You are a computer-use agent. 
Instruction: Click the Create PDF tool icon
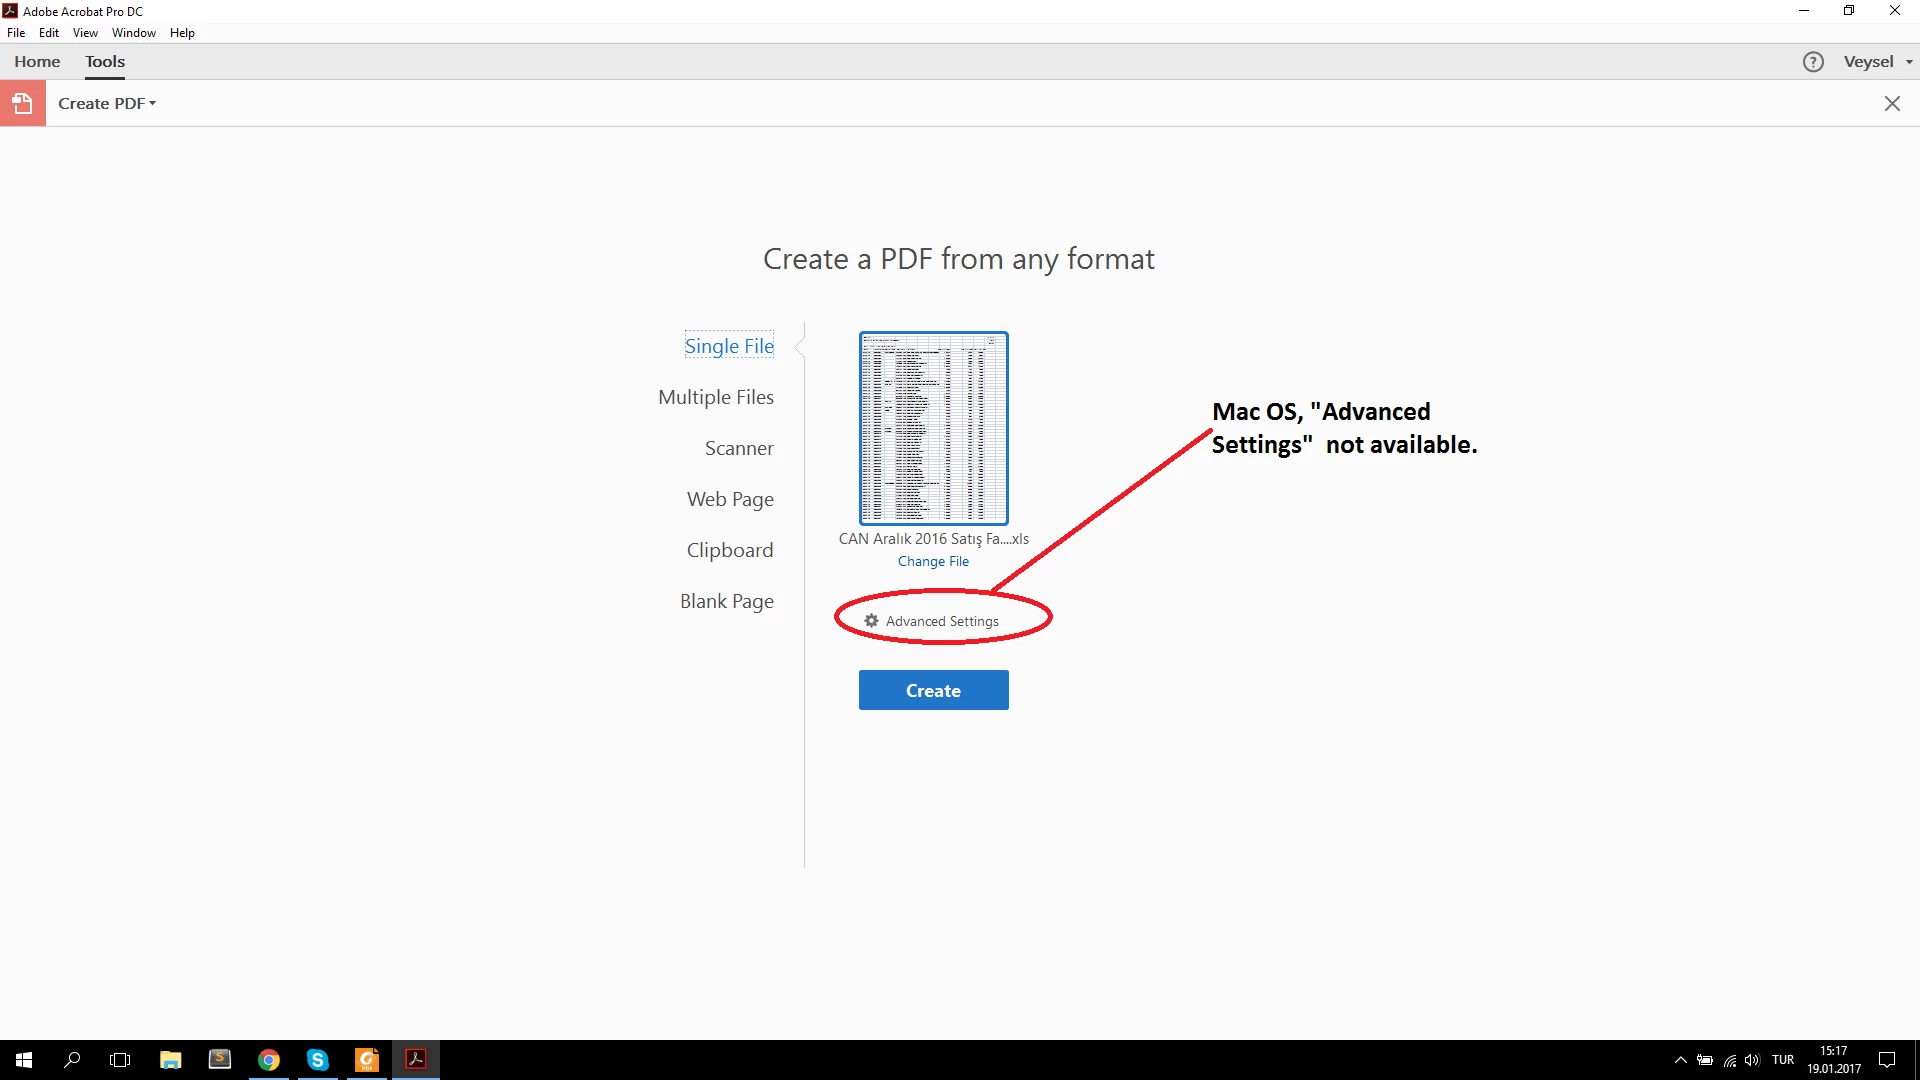(22, 103)
